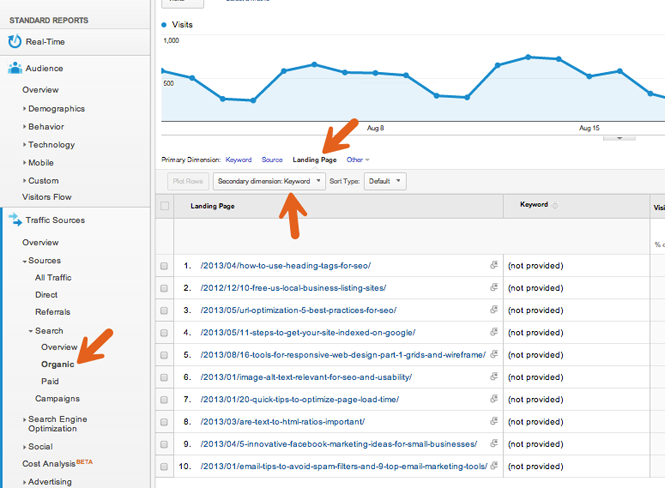
Task: Open the Sort Type Default dropdown
Action: click(385, 181)
